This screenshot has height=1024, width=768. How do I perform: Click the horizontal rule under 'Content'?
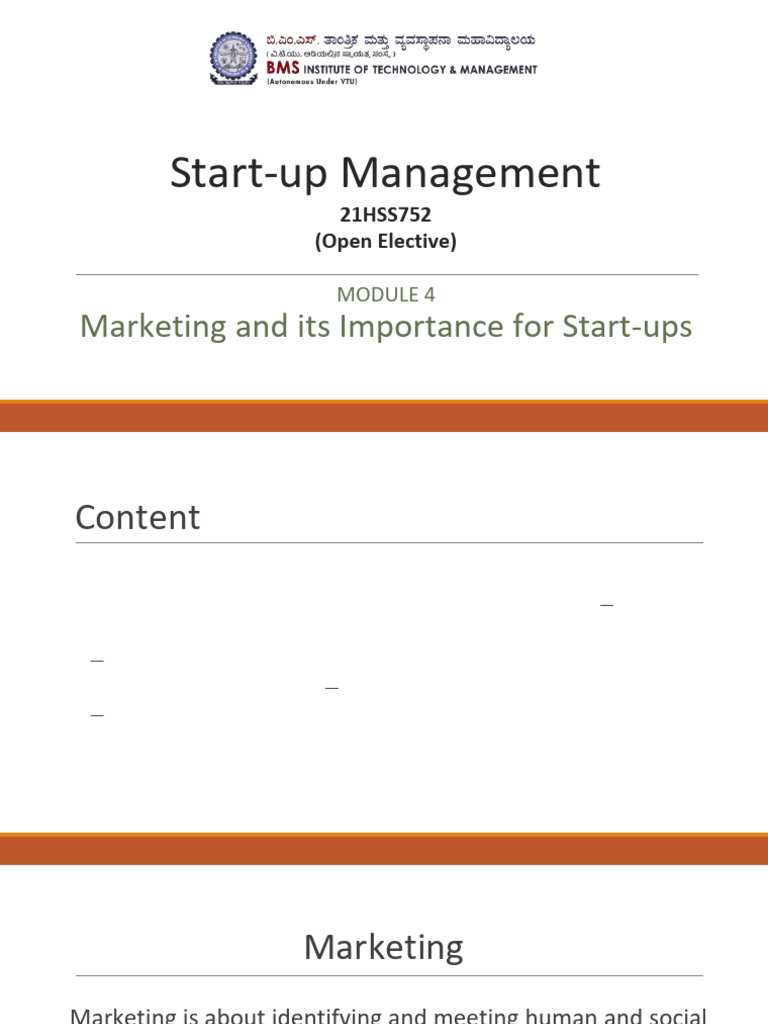click(x=389, y=543)
